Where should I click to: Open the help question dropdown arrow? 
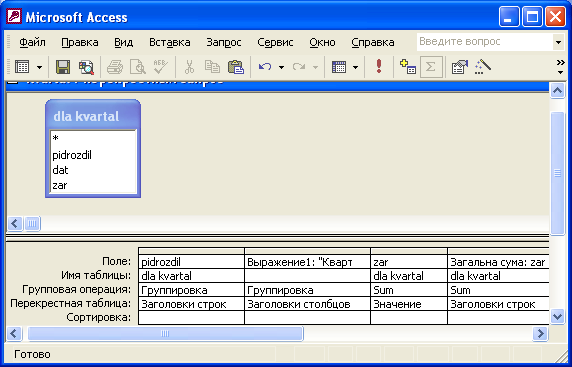point(558,42)
